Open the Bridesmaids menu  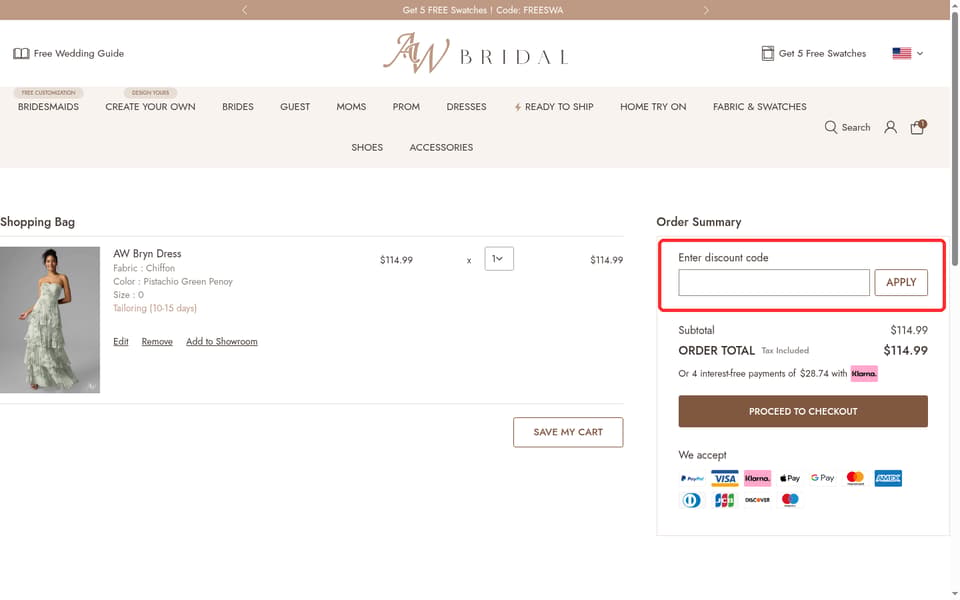(x=48, y=107)
